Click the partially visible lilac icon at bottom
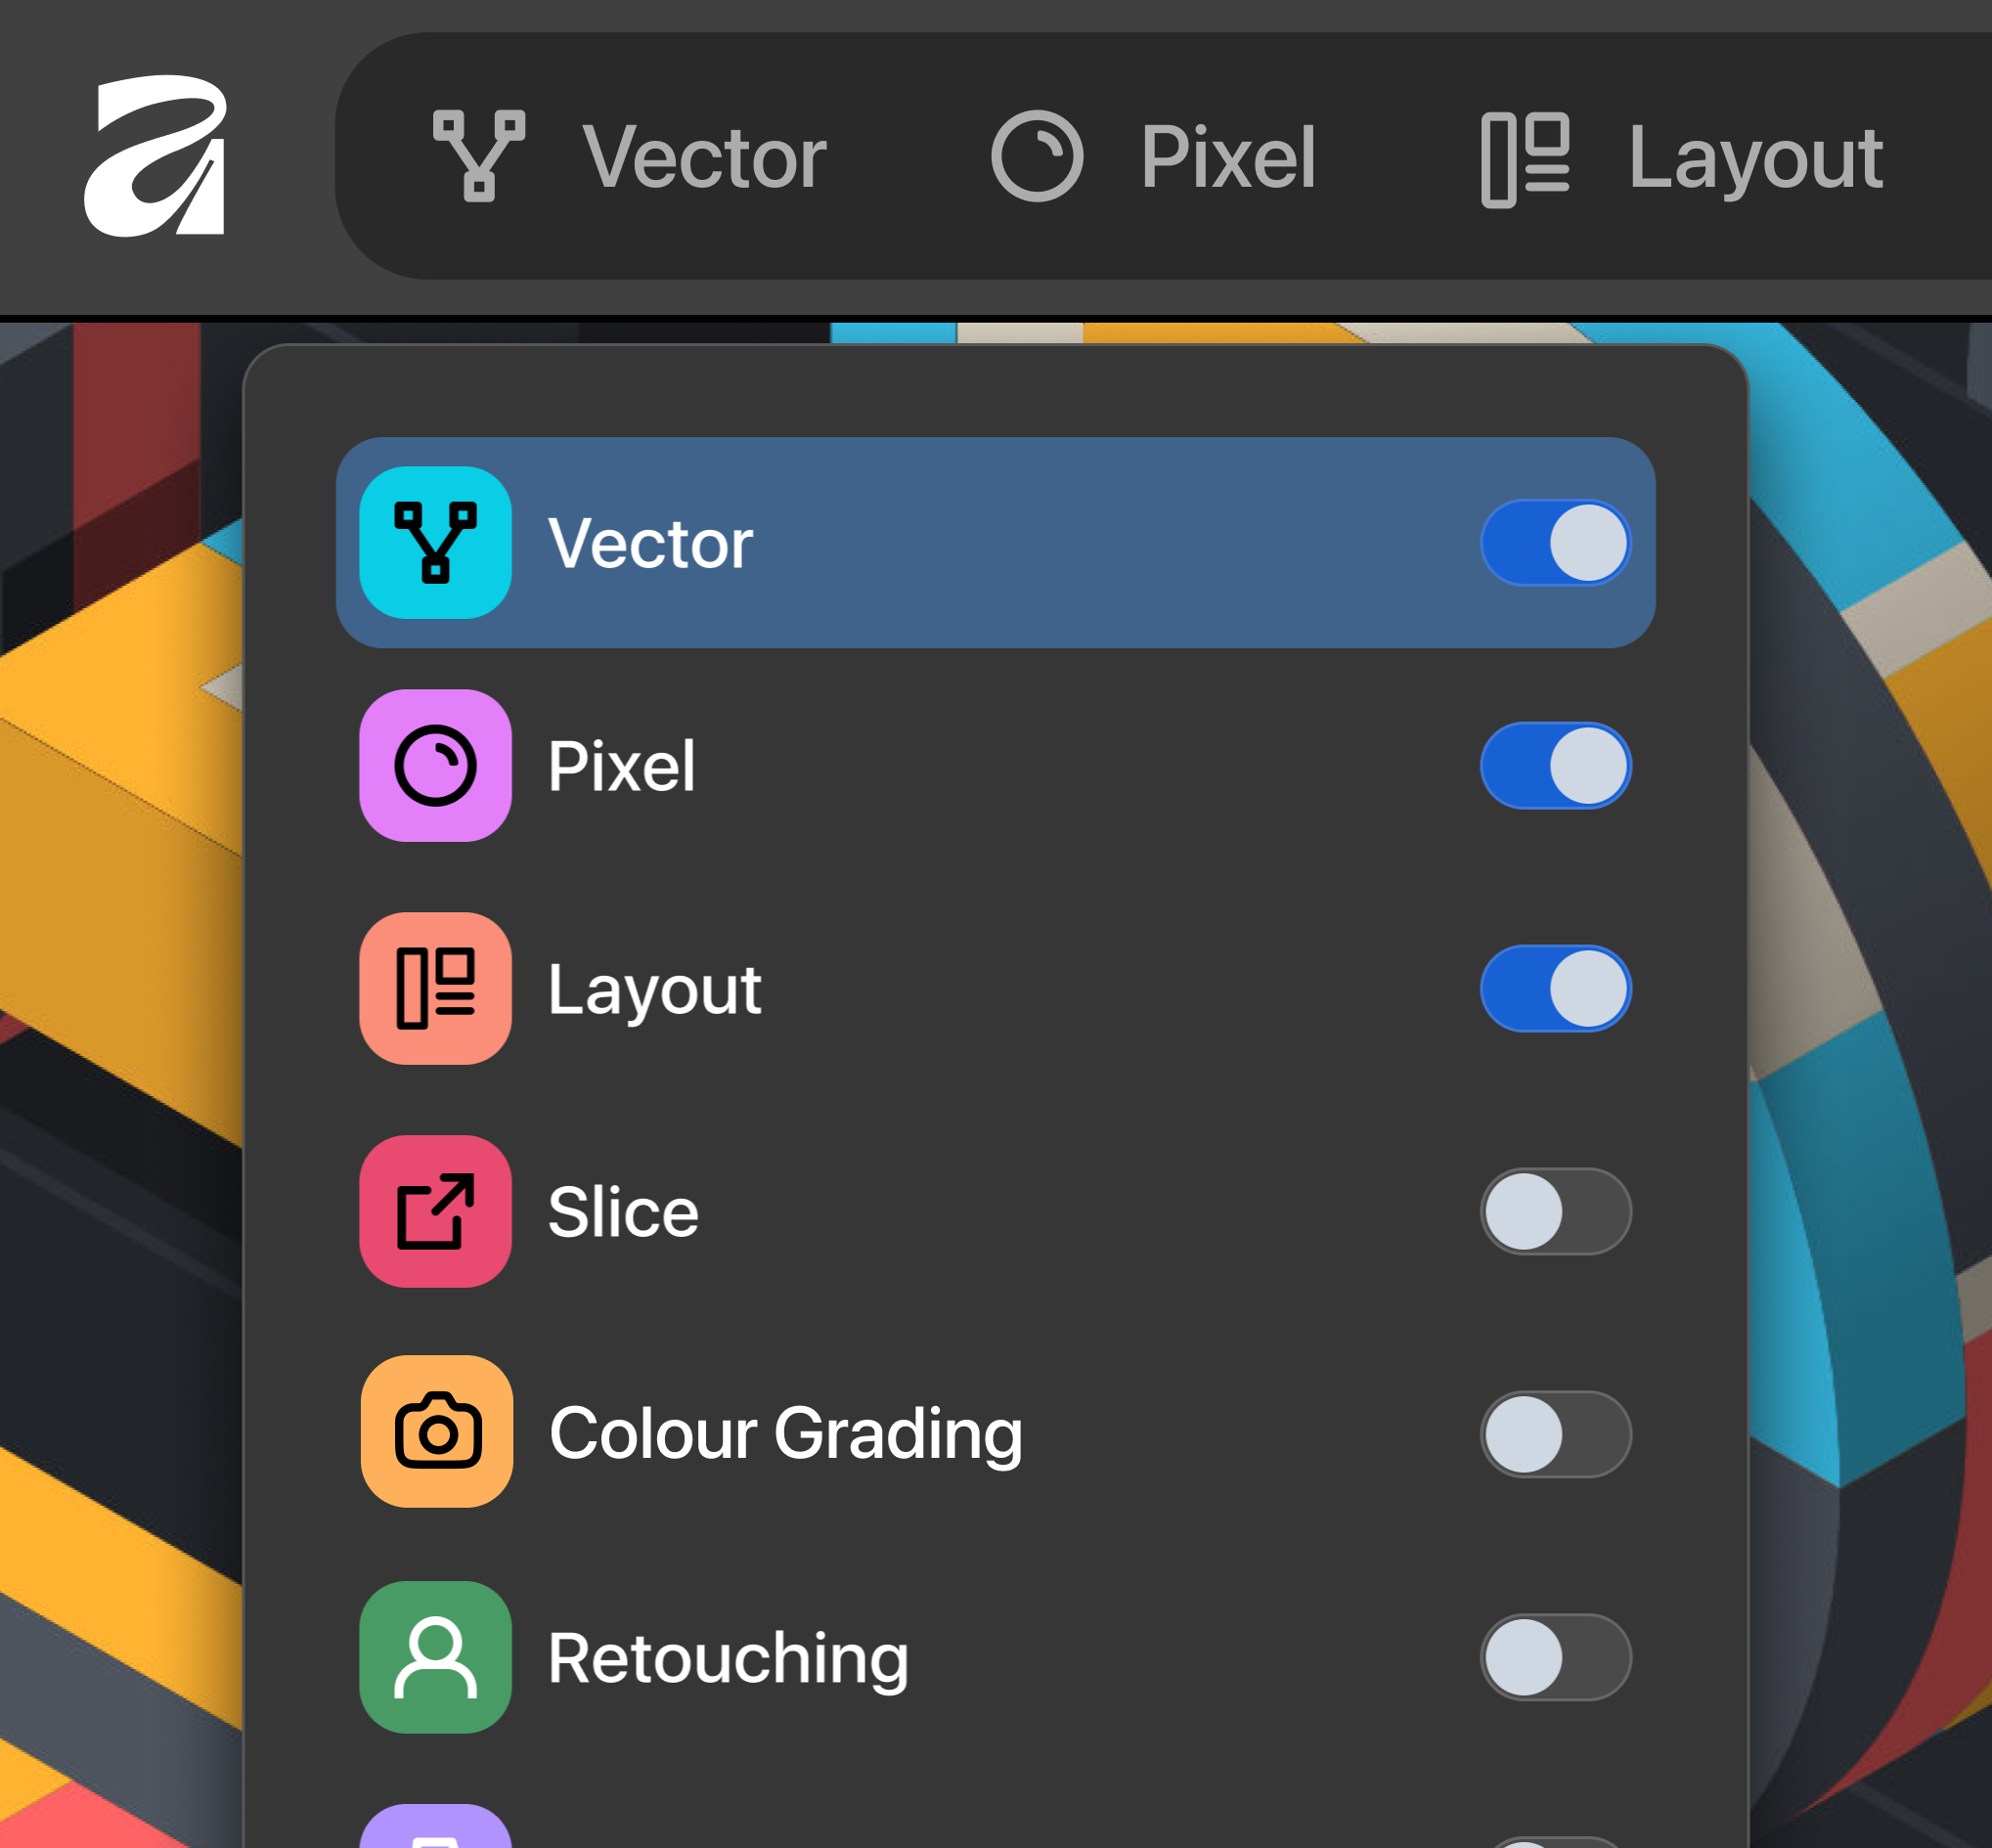The image size is (1992, 1848). click(x=435, y=1828)
